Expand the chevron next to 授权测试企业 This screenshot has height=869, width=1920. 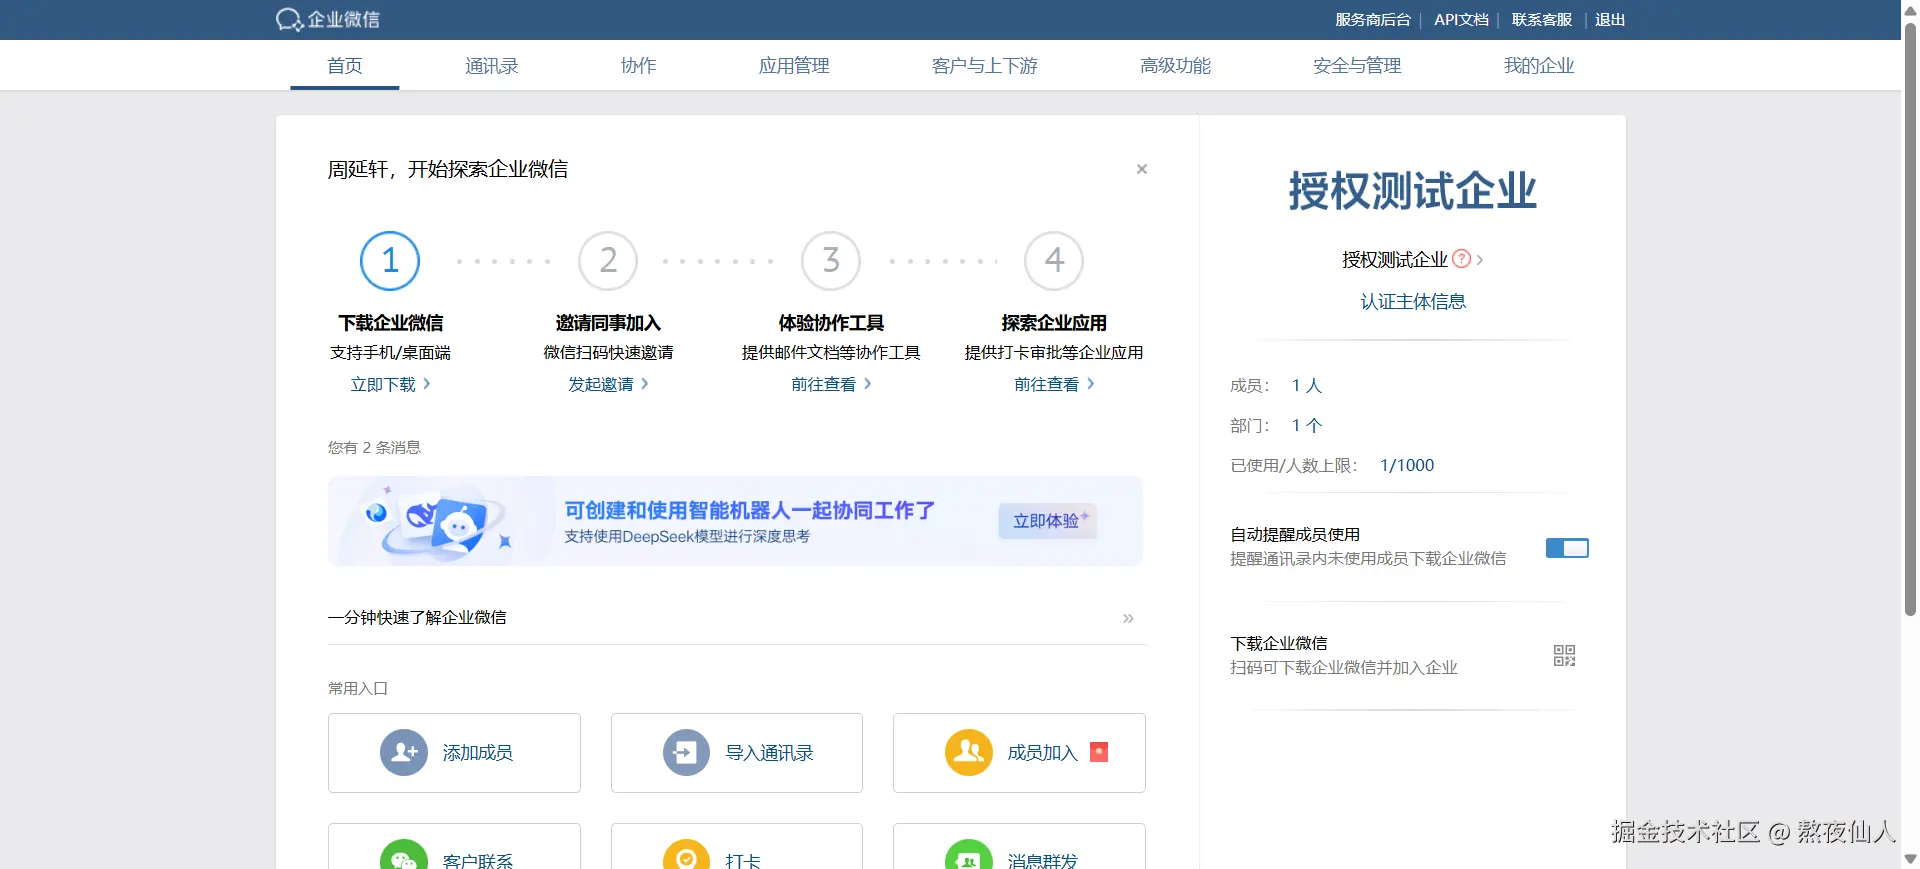pos(1480,260)
